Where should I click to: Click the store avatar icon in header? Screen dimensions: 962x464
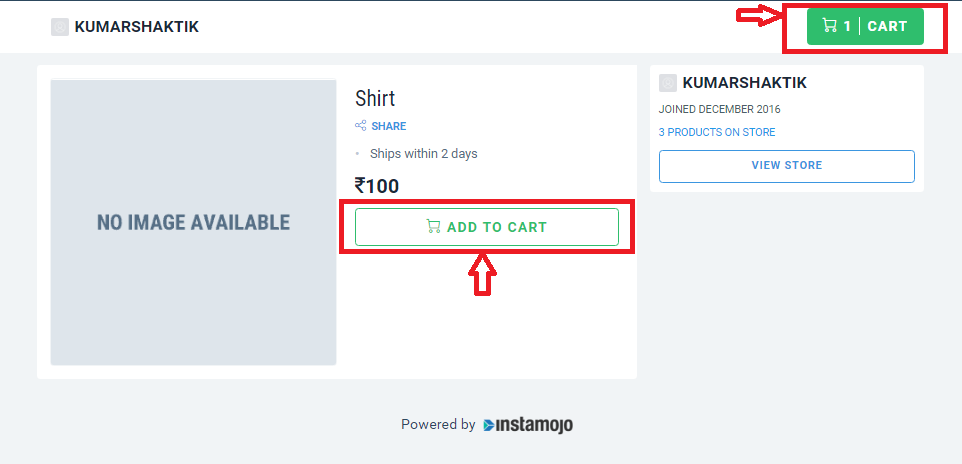point(60,27)
